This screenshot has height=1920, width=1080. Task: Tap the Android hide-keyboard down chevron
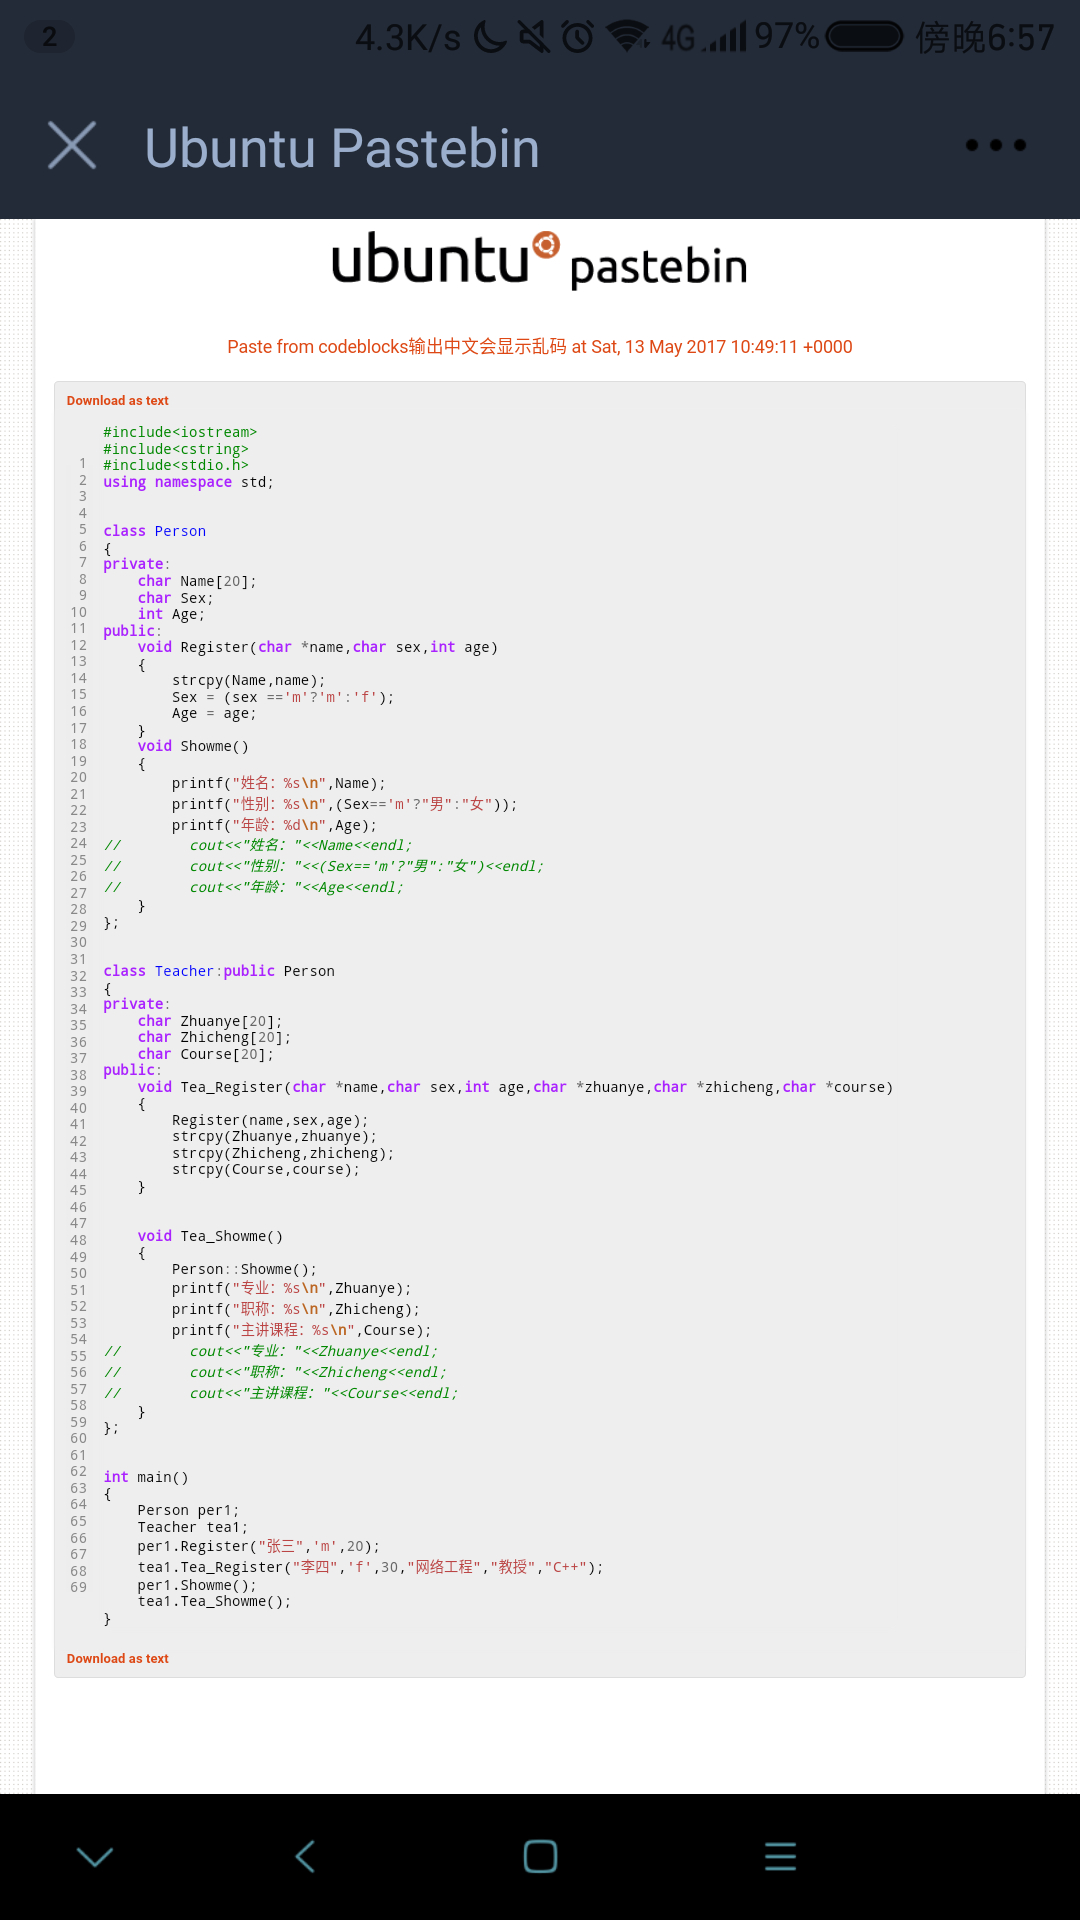point(95,1857)
